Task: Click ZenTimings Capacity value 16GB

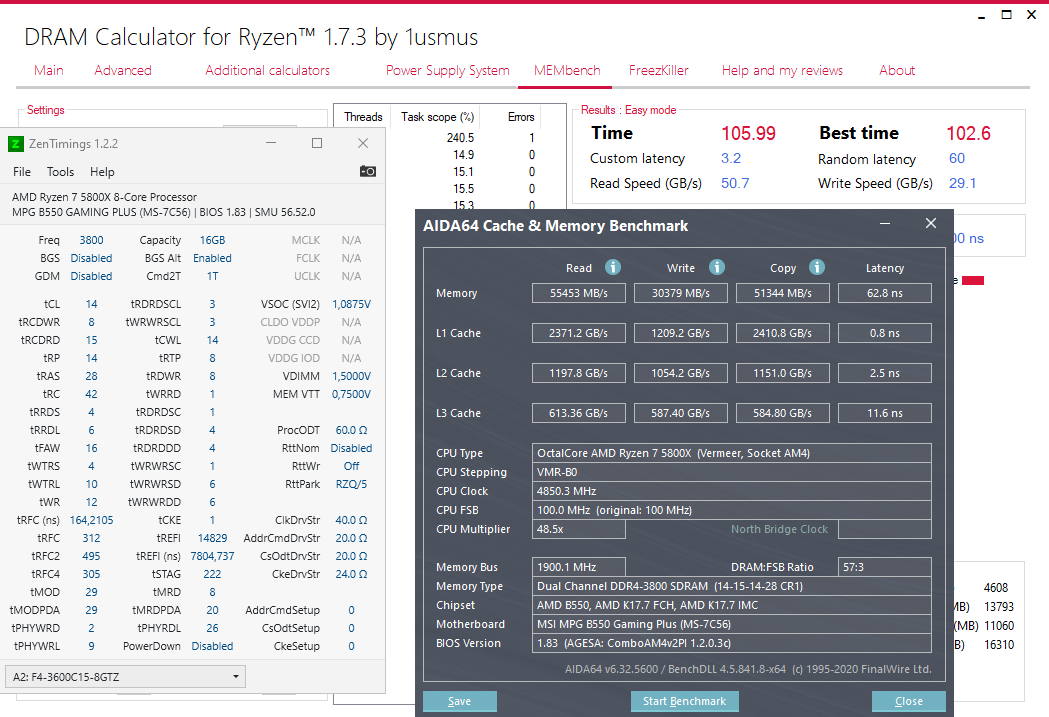Action: 212,240
